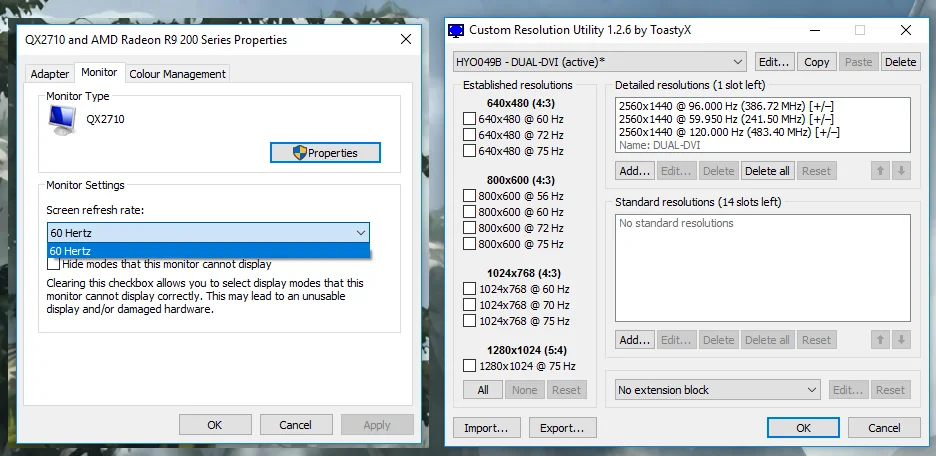Image resolution: width=936 pixels, height=456 pixels.
Task: Click Cancel in the QX2710 Properties dialog
Action: coord(295,425)
